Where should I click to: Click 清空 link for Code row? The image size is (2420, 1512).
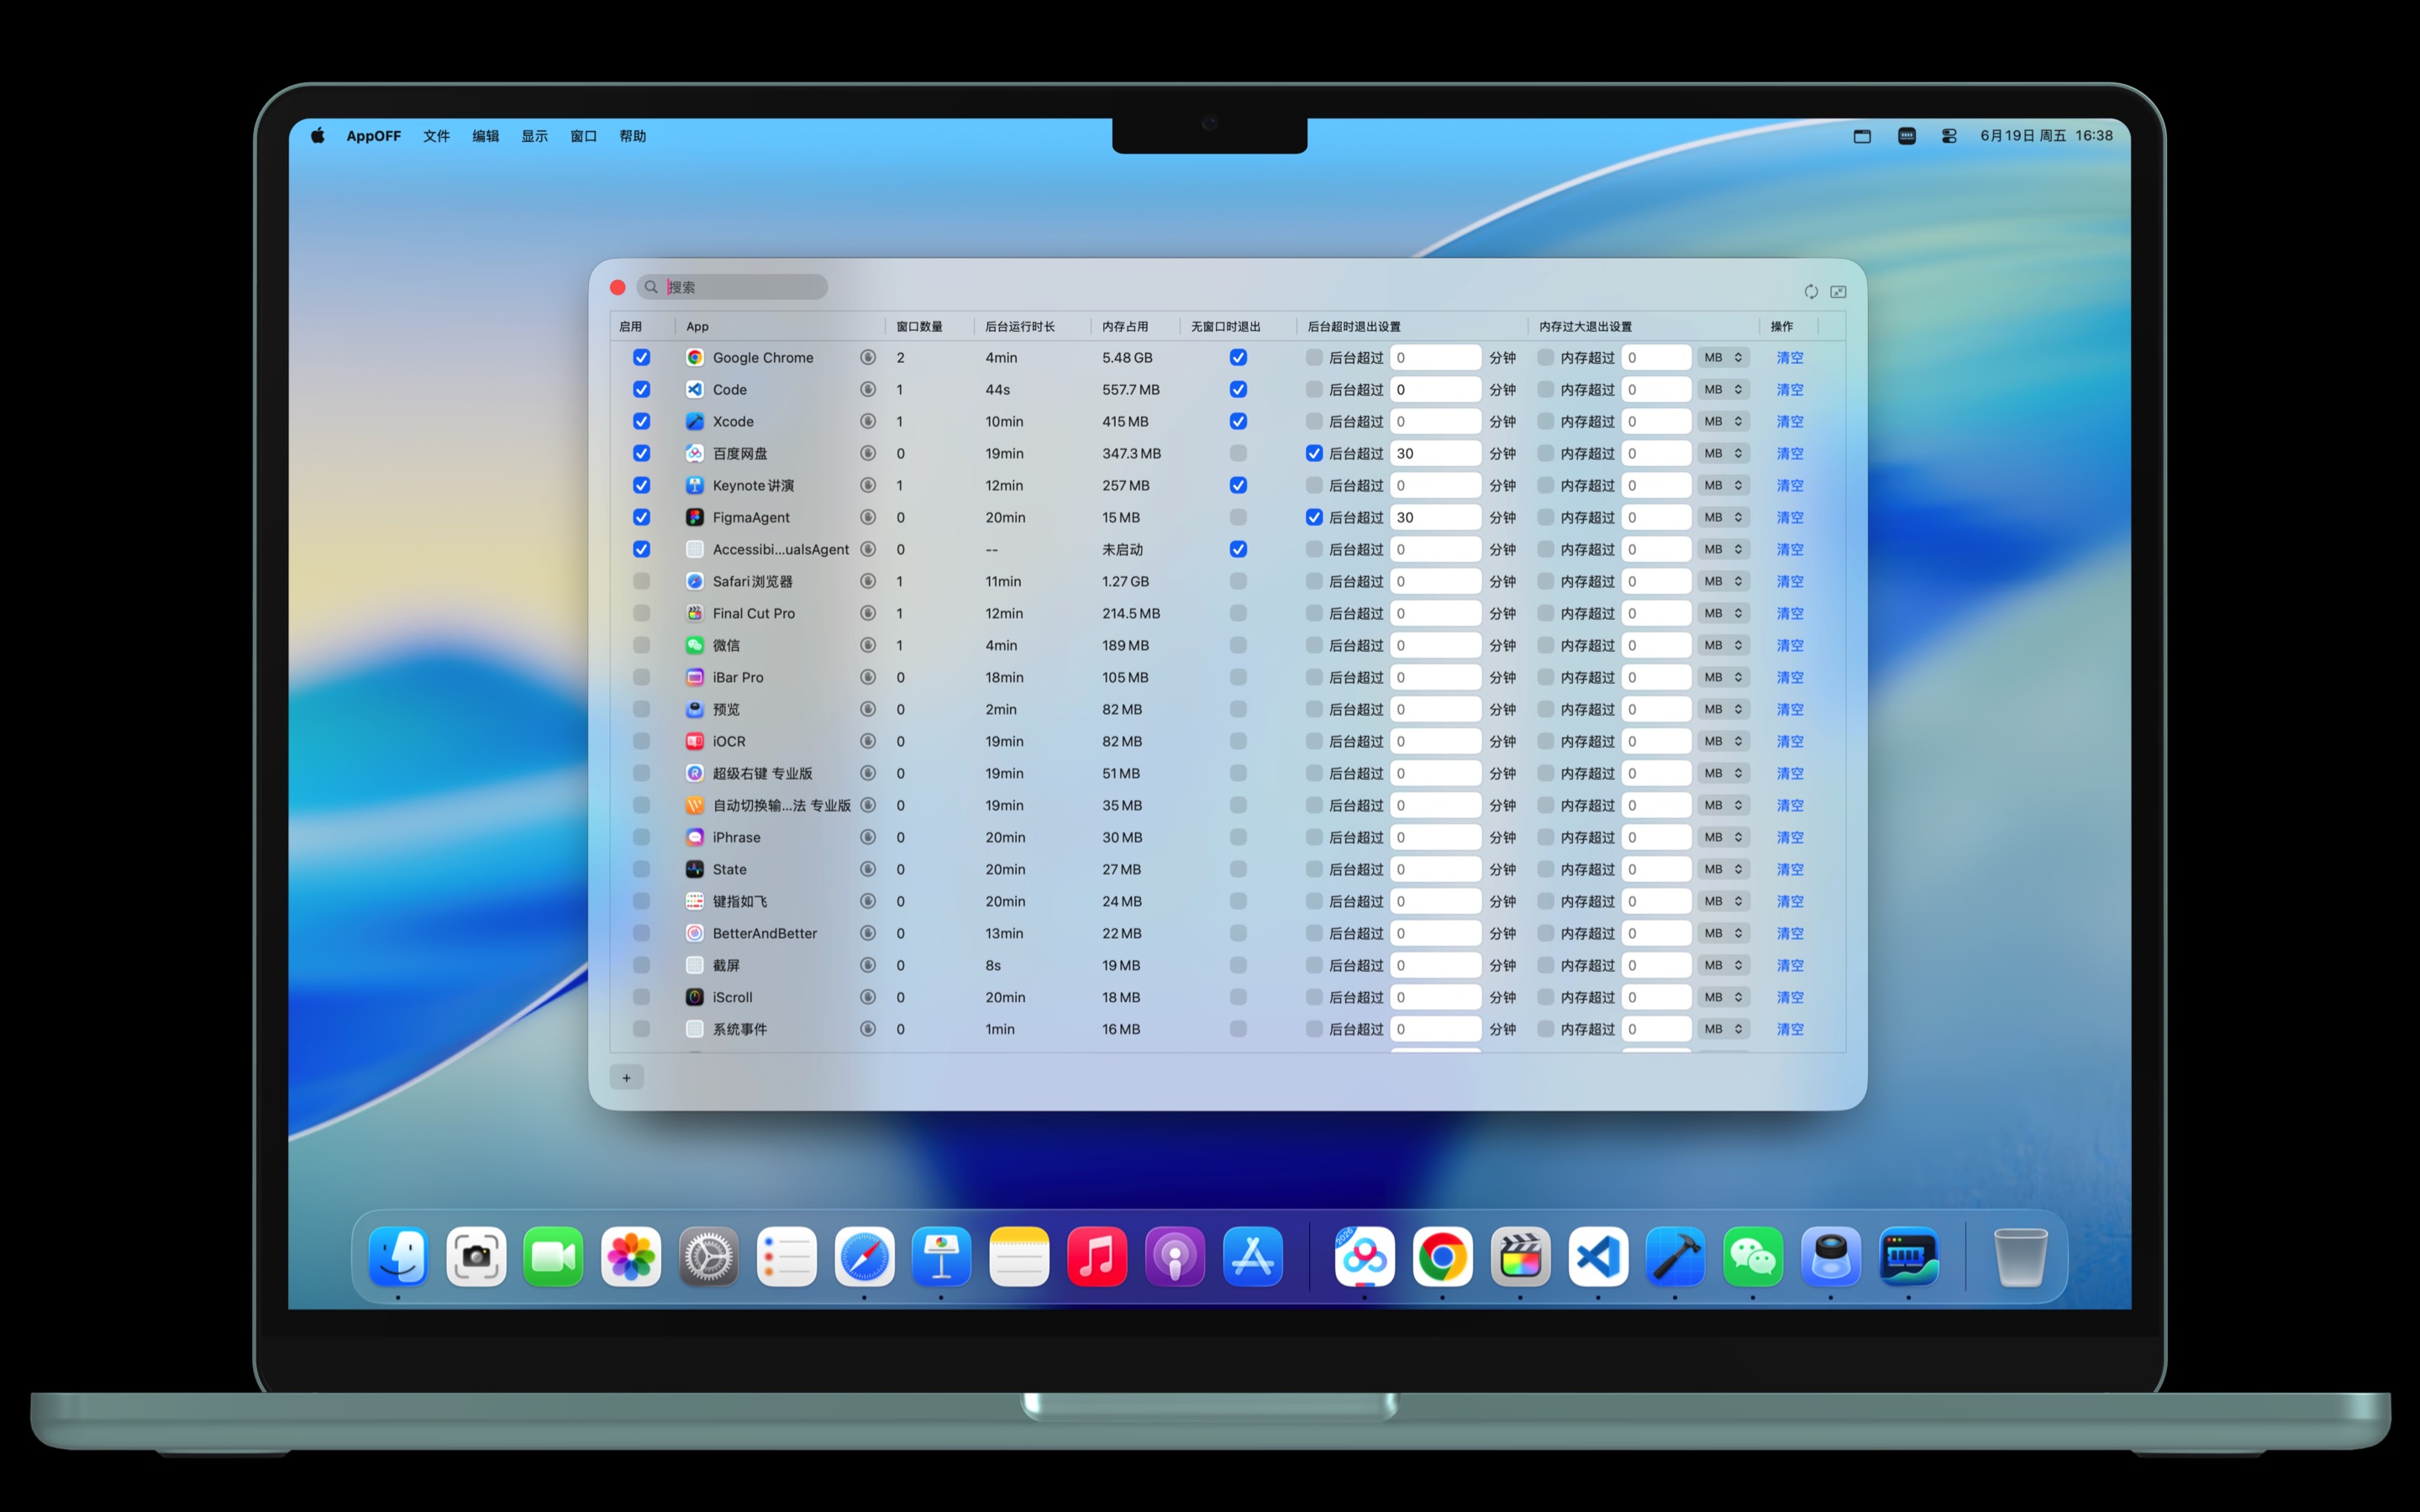1790,389
